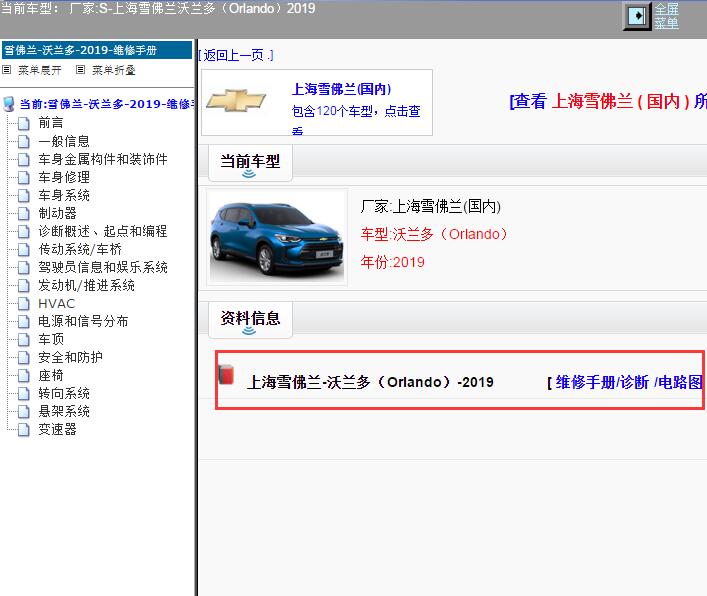Open the 一般信息 section
Screen dimensions: 707x596
(x=64, y=141)
